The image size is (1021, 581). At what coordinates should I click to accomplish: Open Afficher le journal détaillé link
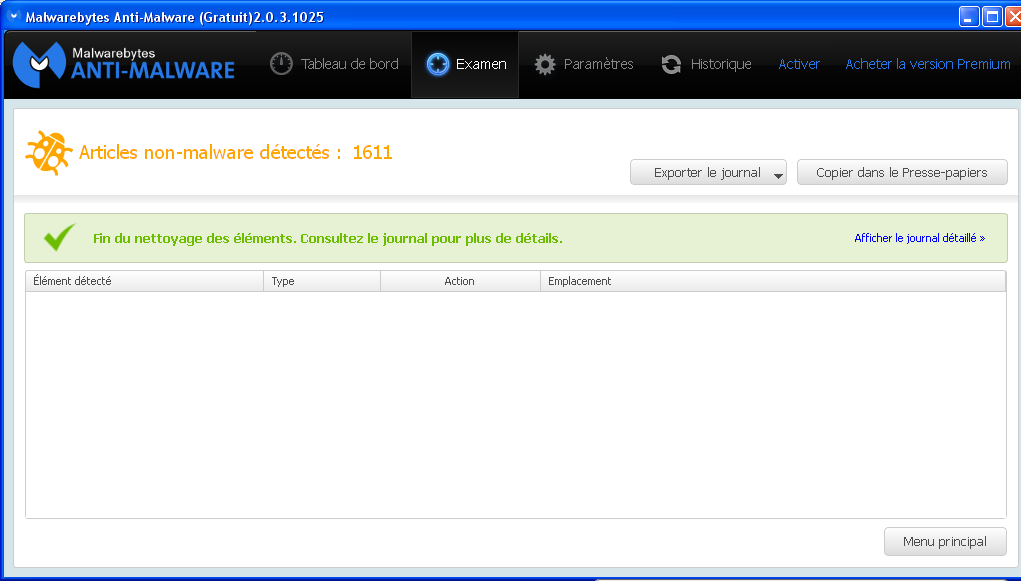(919, 238)
